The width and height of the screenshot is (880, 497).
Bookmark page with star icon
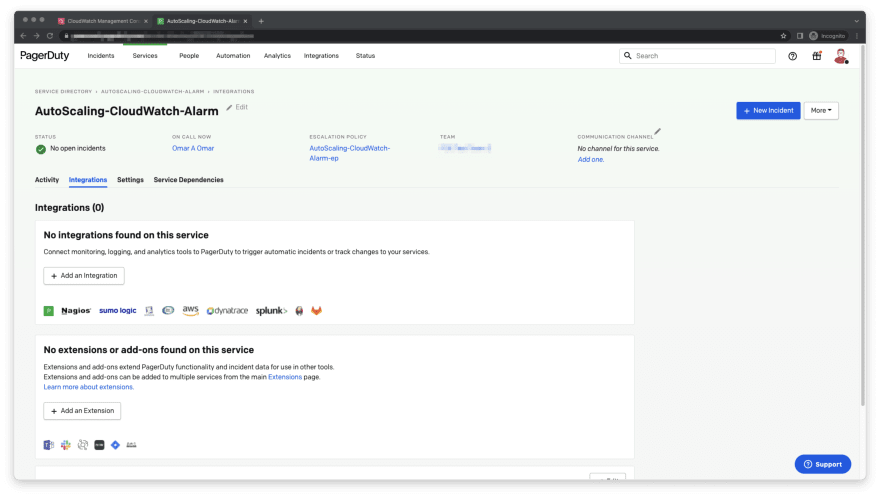tap(783, 36)
